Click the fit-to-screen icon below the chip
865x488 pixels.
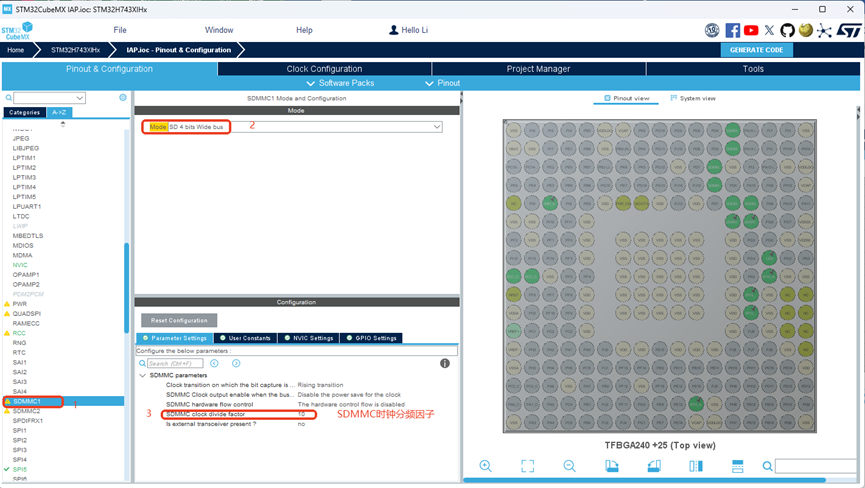pyautogui.click(x=527, y=466)
